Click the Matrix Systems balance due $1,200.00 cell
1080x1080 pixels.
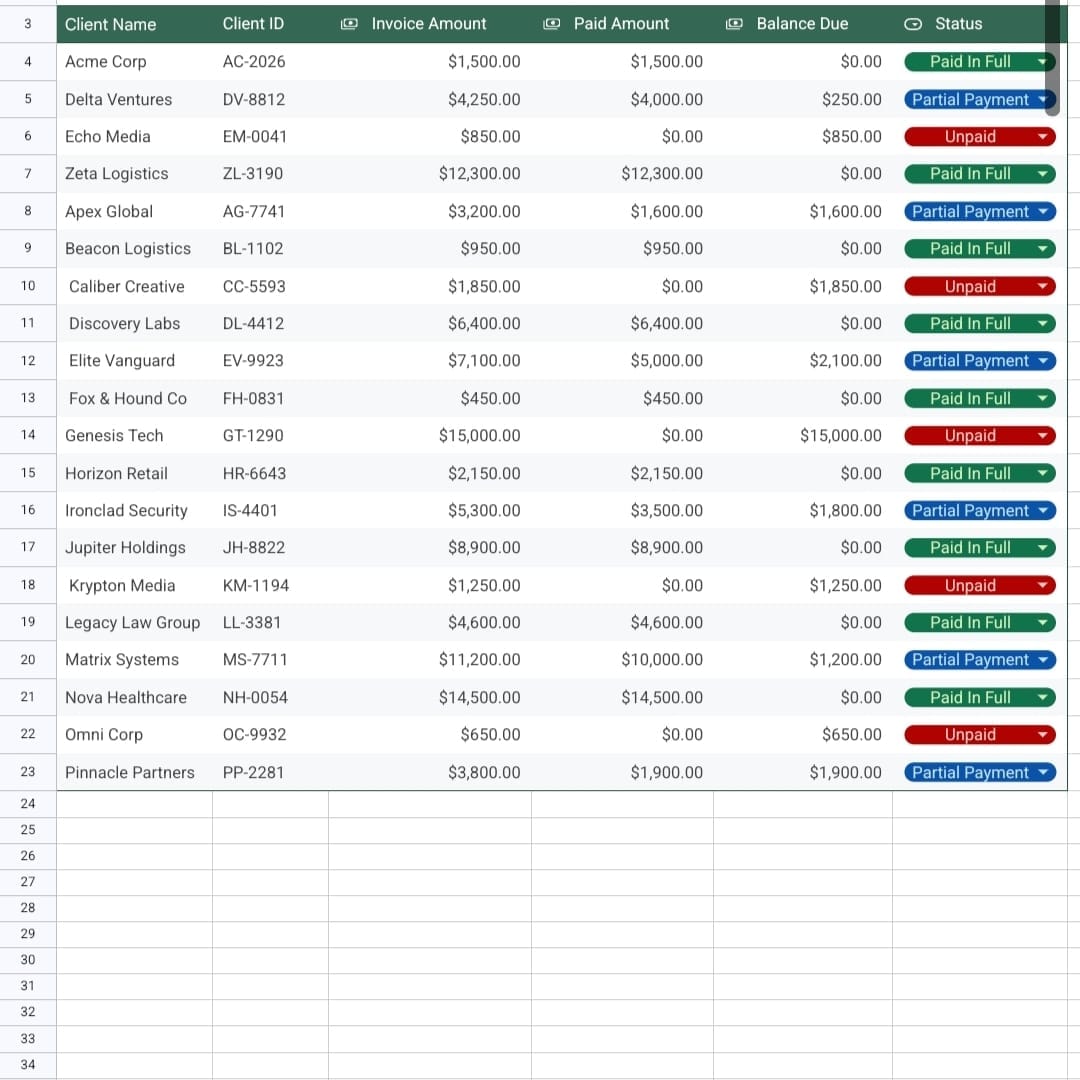click(803, 660)
